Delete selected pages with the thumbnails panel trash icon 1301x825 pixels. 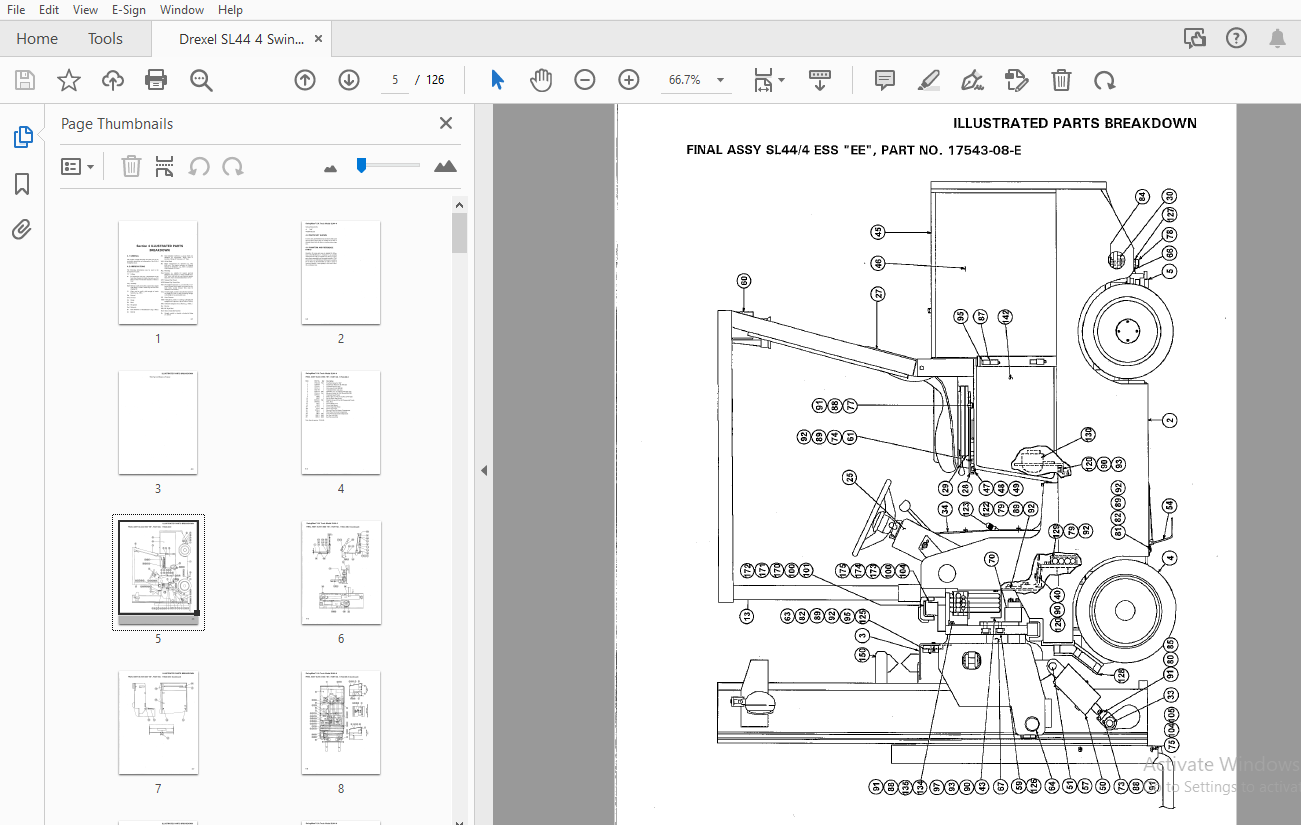click(x=131, y=166)
